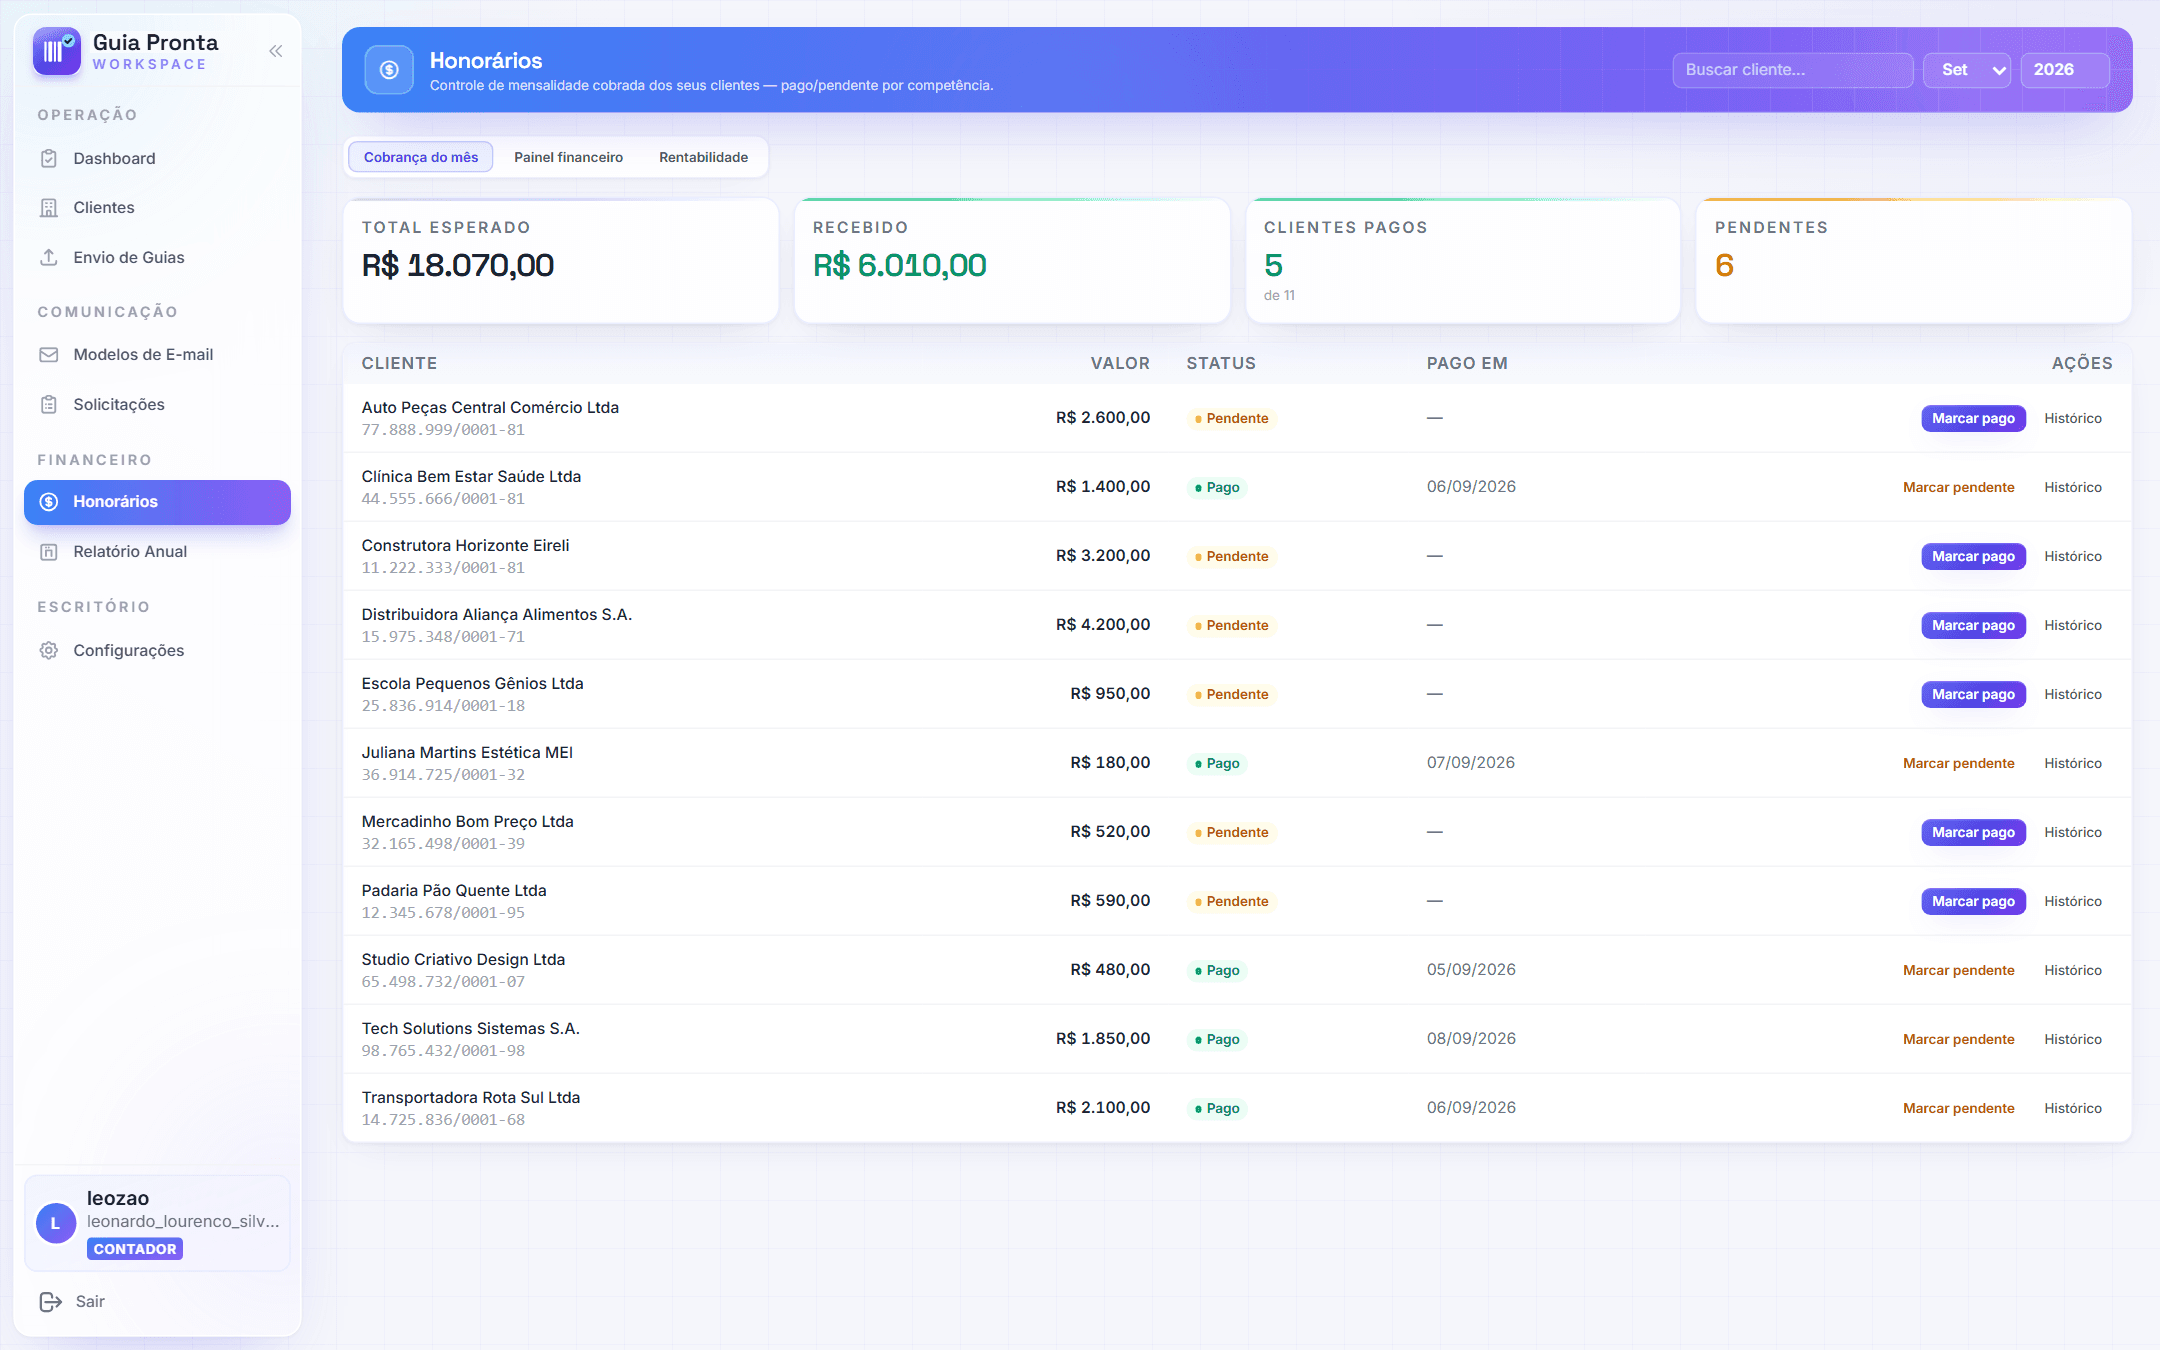Open Histórico for Escola Pequenos Gênios
This screenshot has height=1350, width=2160.
(x=2072, y=694)
